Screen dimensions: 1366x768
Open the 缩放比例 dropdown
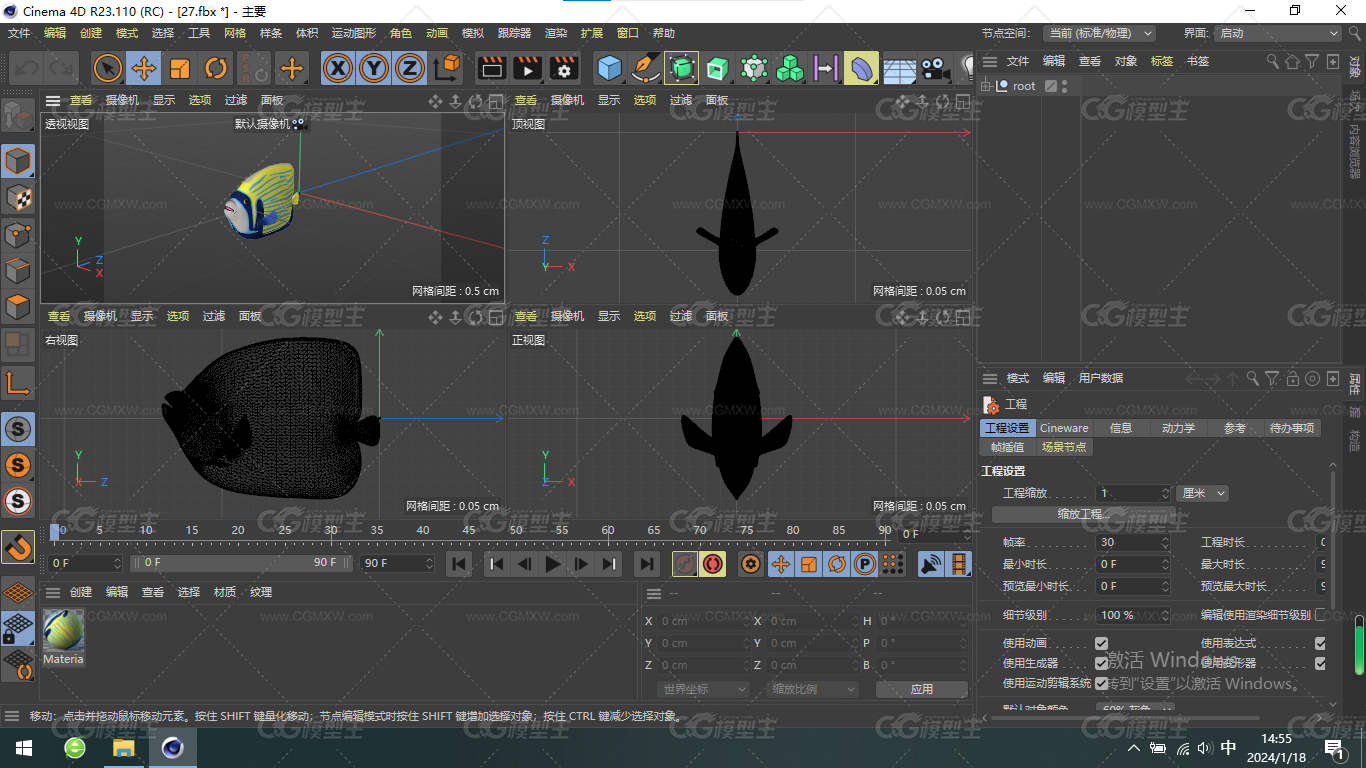click(813, 689)
